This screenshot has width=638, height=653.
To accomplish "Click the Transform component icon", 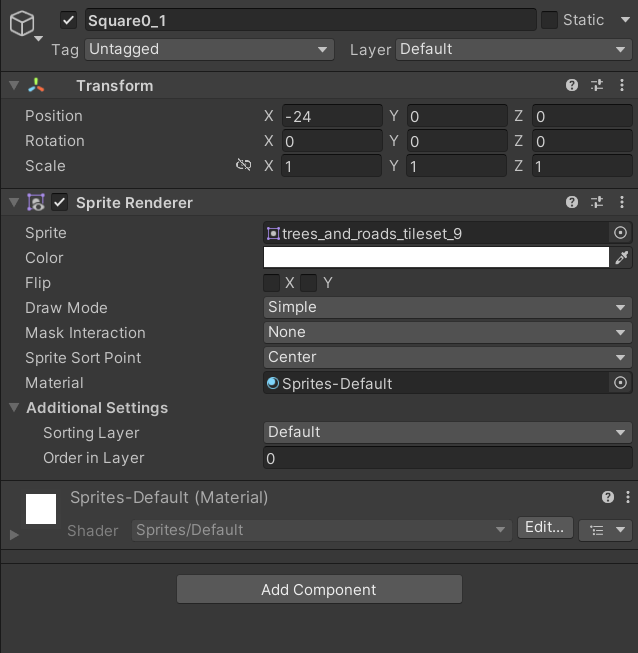I will point(36,85).
